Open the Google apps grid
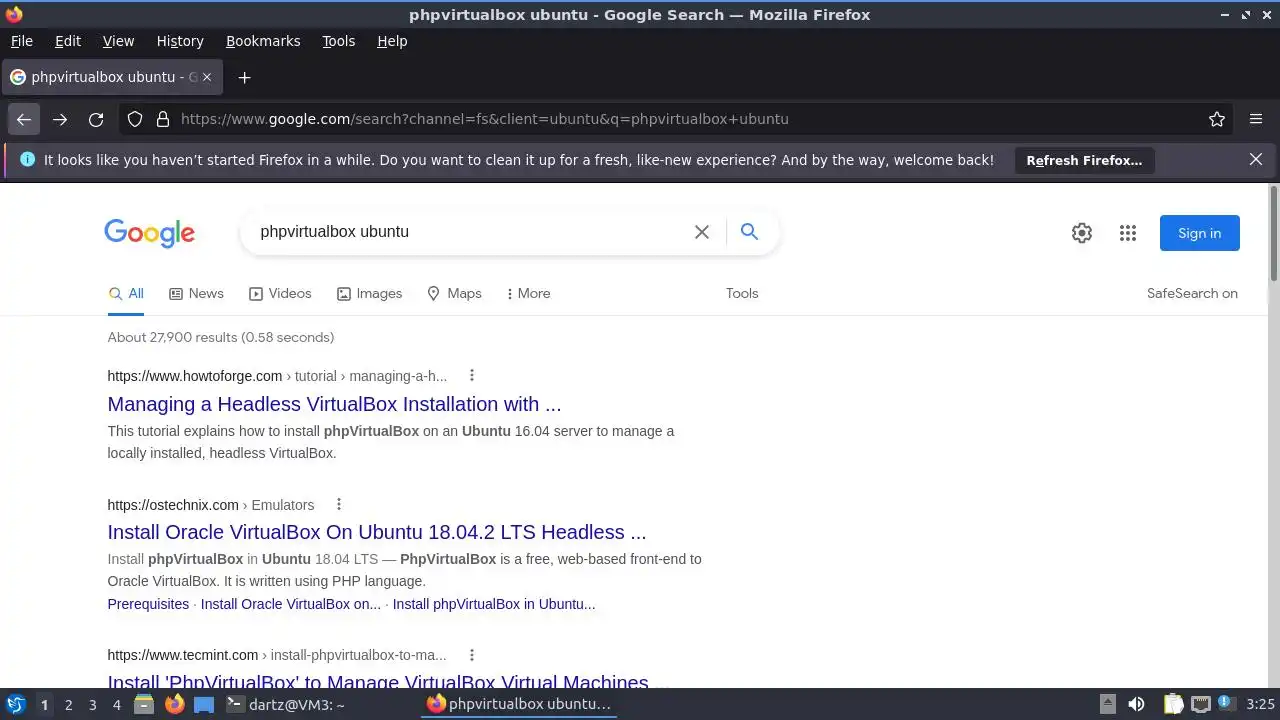This screenshot has height=720, width=1280. click(1128, 233)
